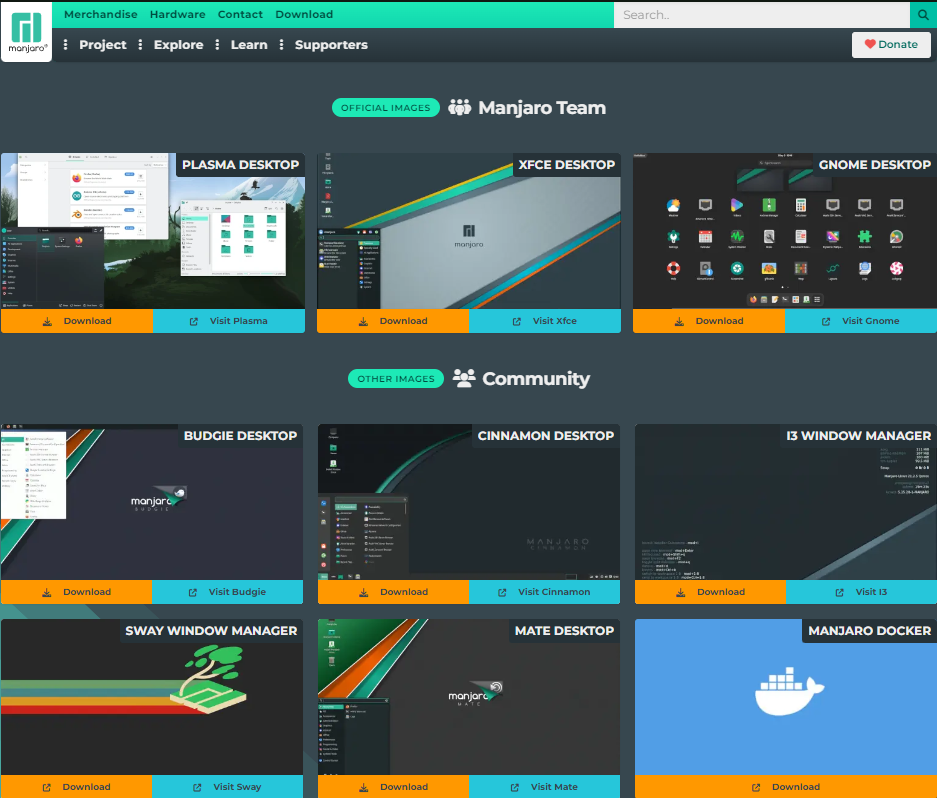Click the external-link icon on Visit Budgie
This screenshot has width=937, height=798.
coord(191,591)
